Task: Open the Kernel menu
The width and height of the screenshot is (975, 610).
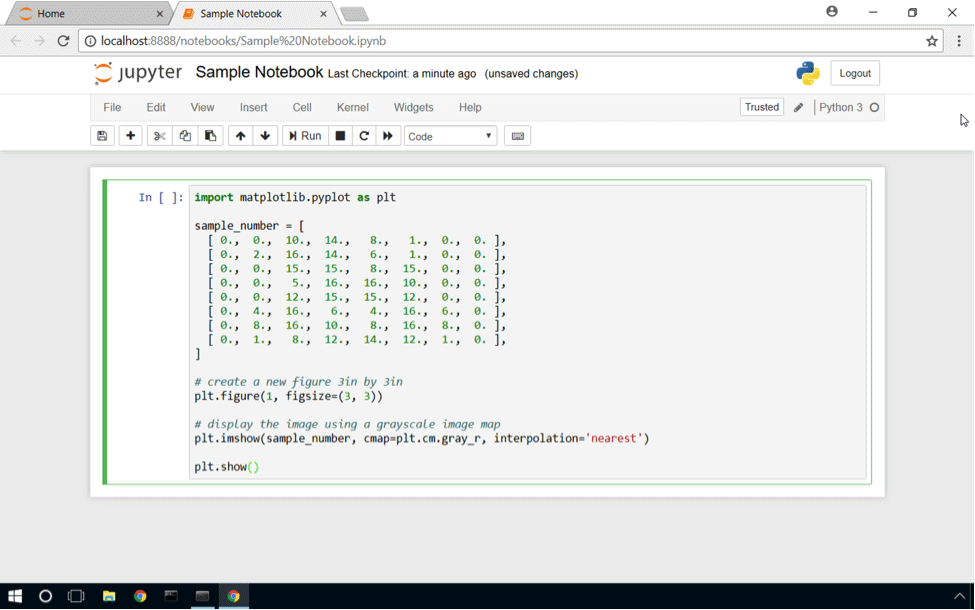Action: (351, 107)
